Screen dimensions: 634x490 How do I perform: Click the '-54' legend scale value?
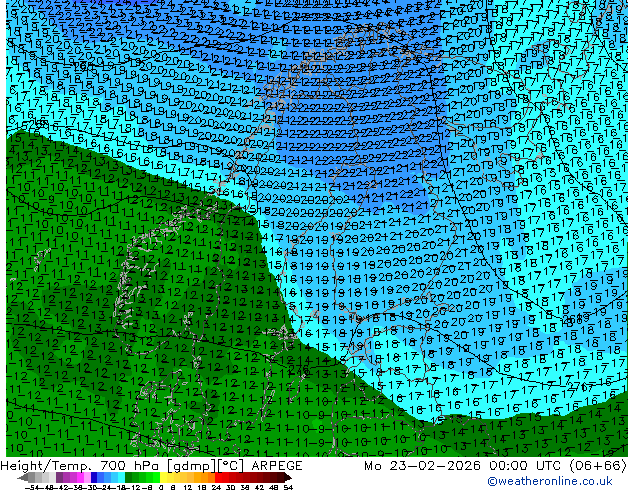point(32,488)
